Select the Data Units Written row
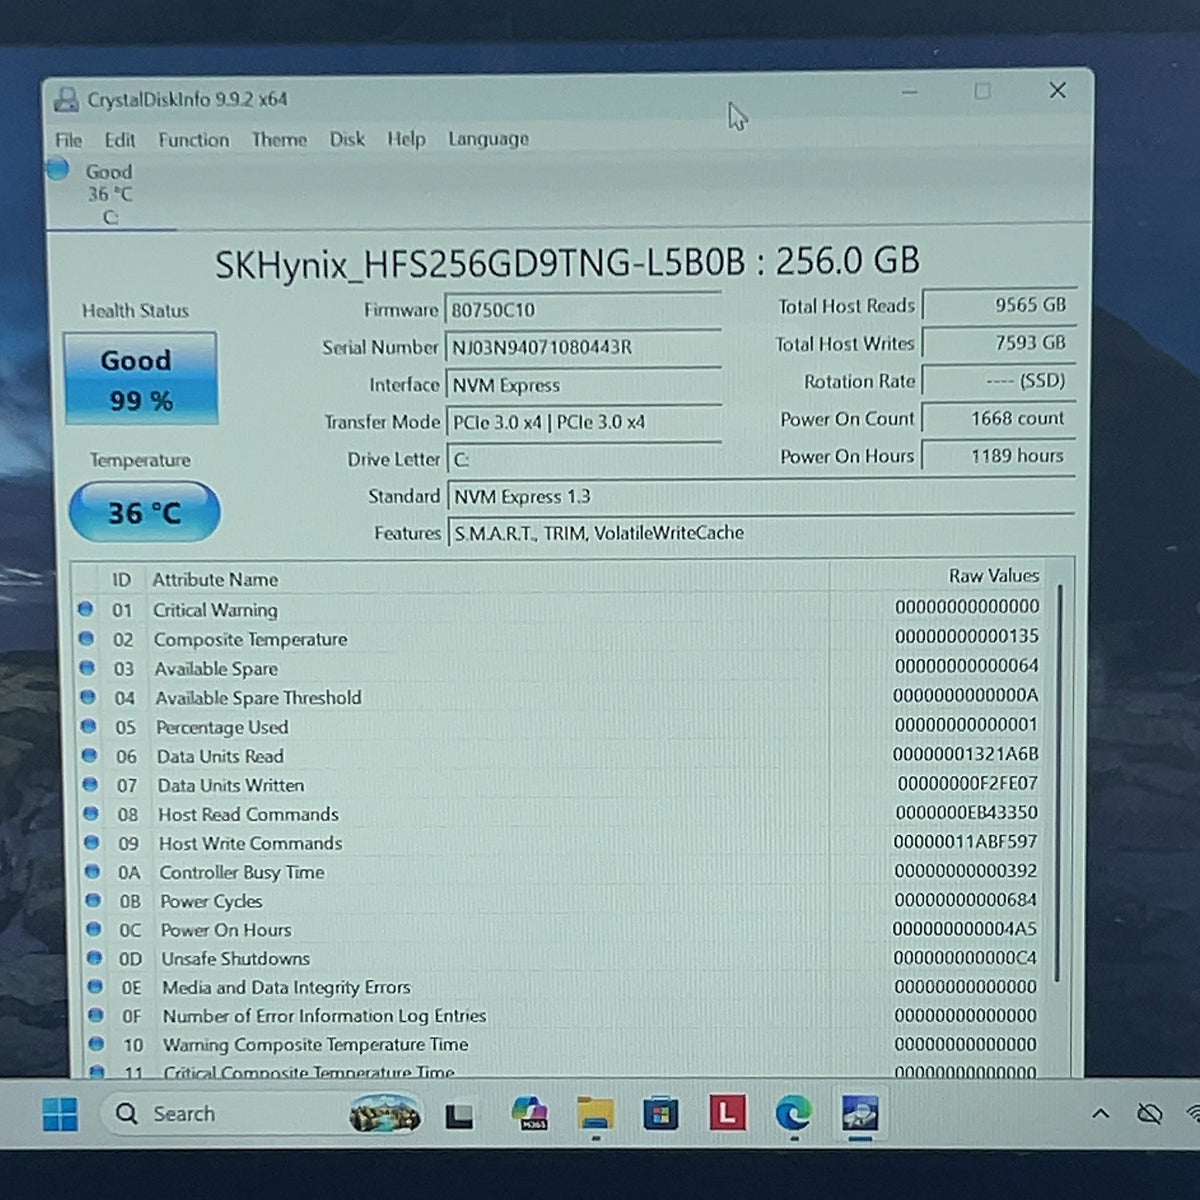This screenshot has height=1200, width=1200. click(560, 785)
